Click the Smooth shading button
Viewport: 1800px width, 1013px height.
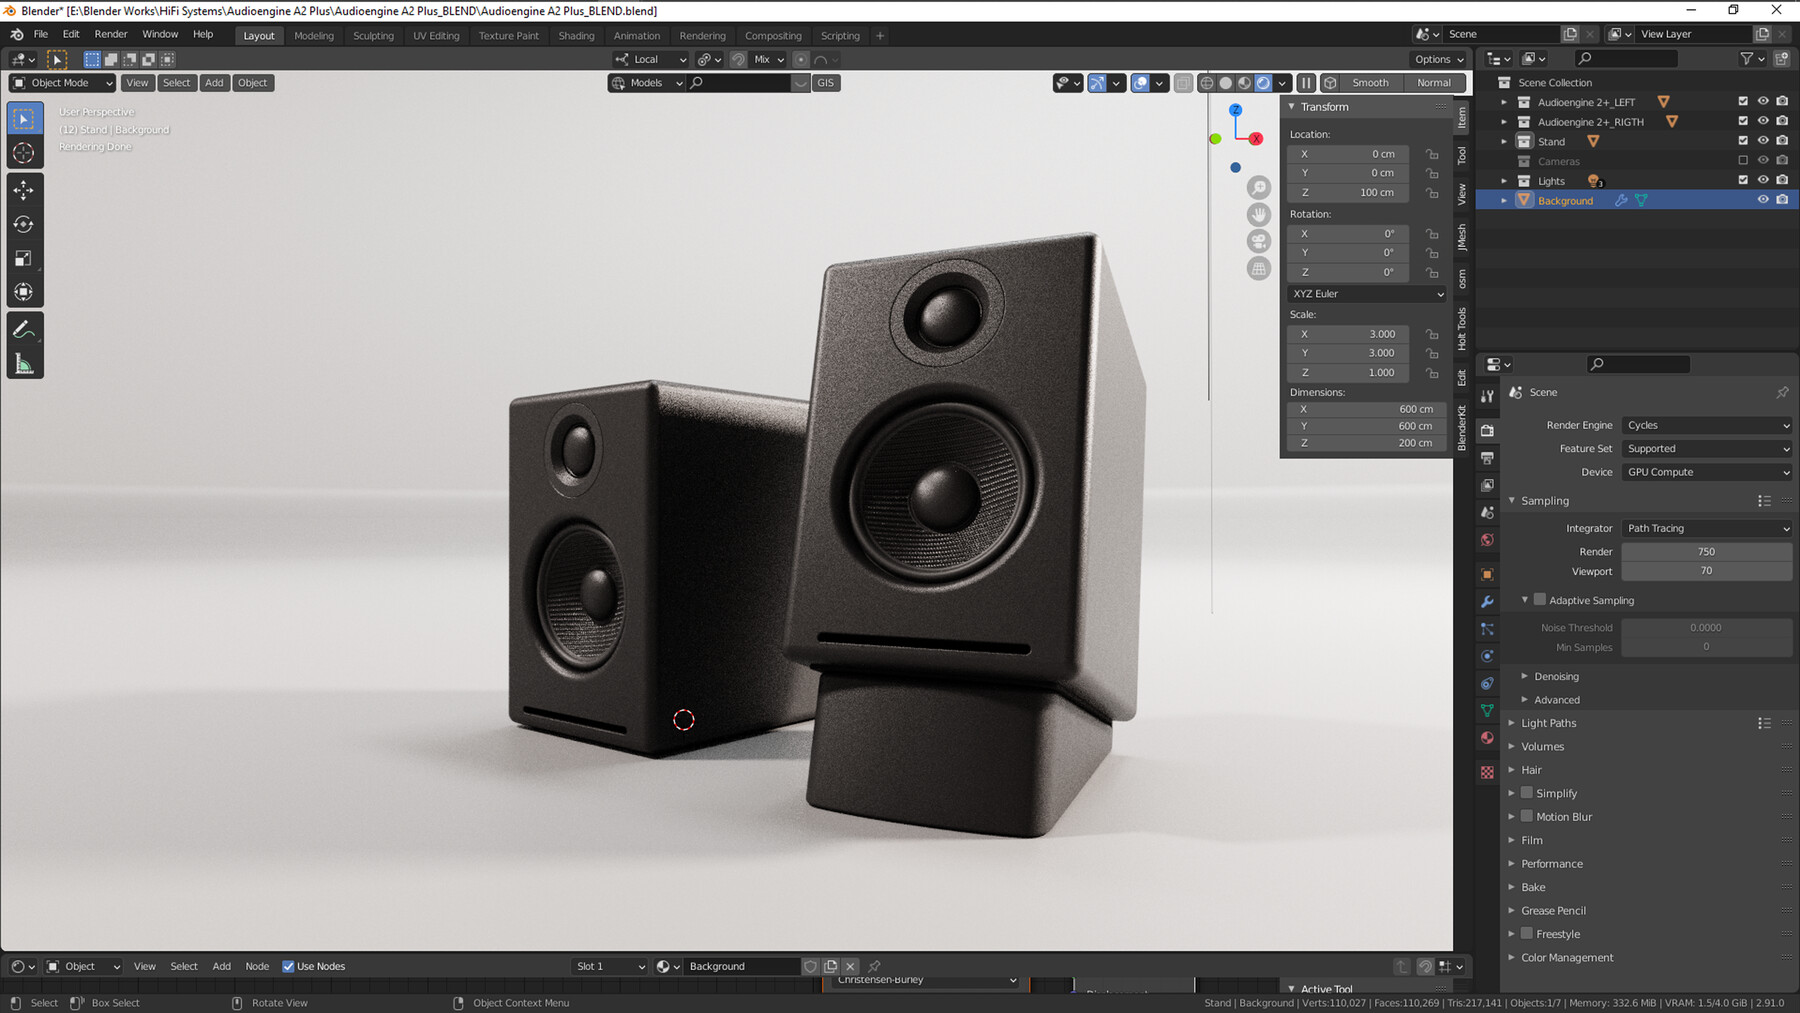pos(1368,82)
